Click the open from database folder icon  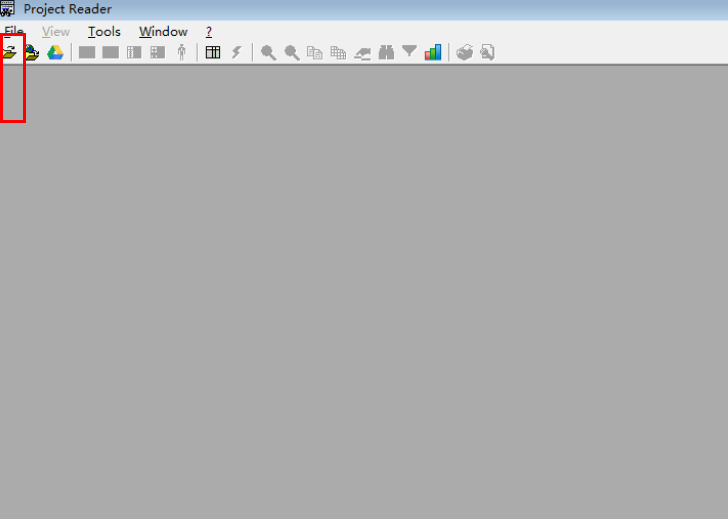click(33, 52)
